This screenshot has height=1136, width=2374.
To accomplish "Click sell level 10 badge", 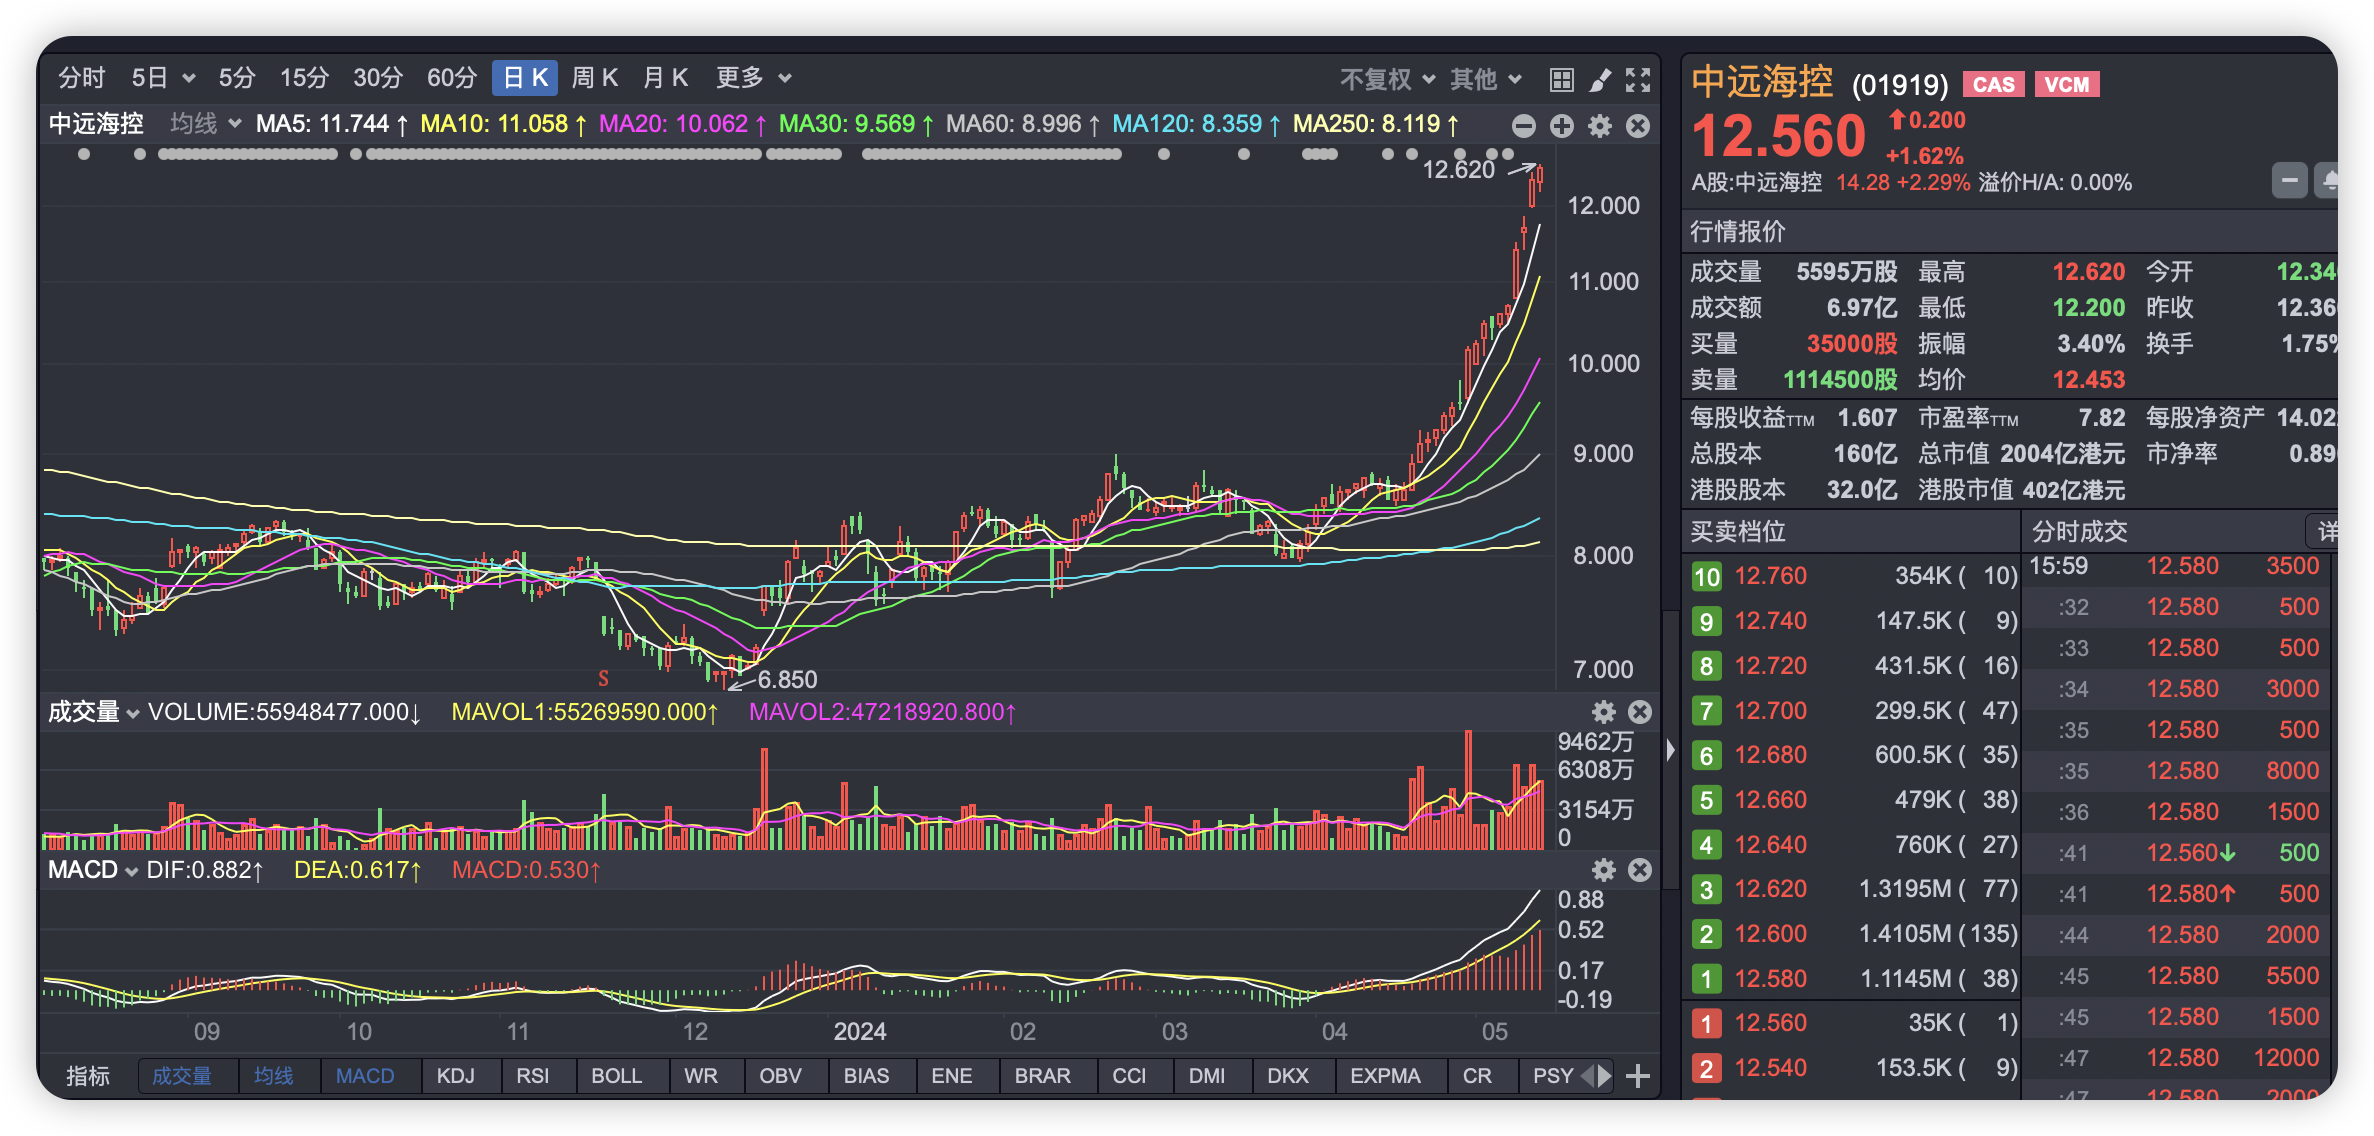I will [1706, 577].
